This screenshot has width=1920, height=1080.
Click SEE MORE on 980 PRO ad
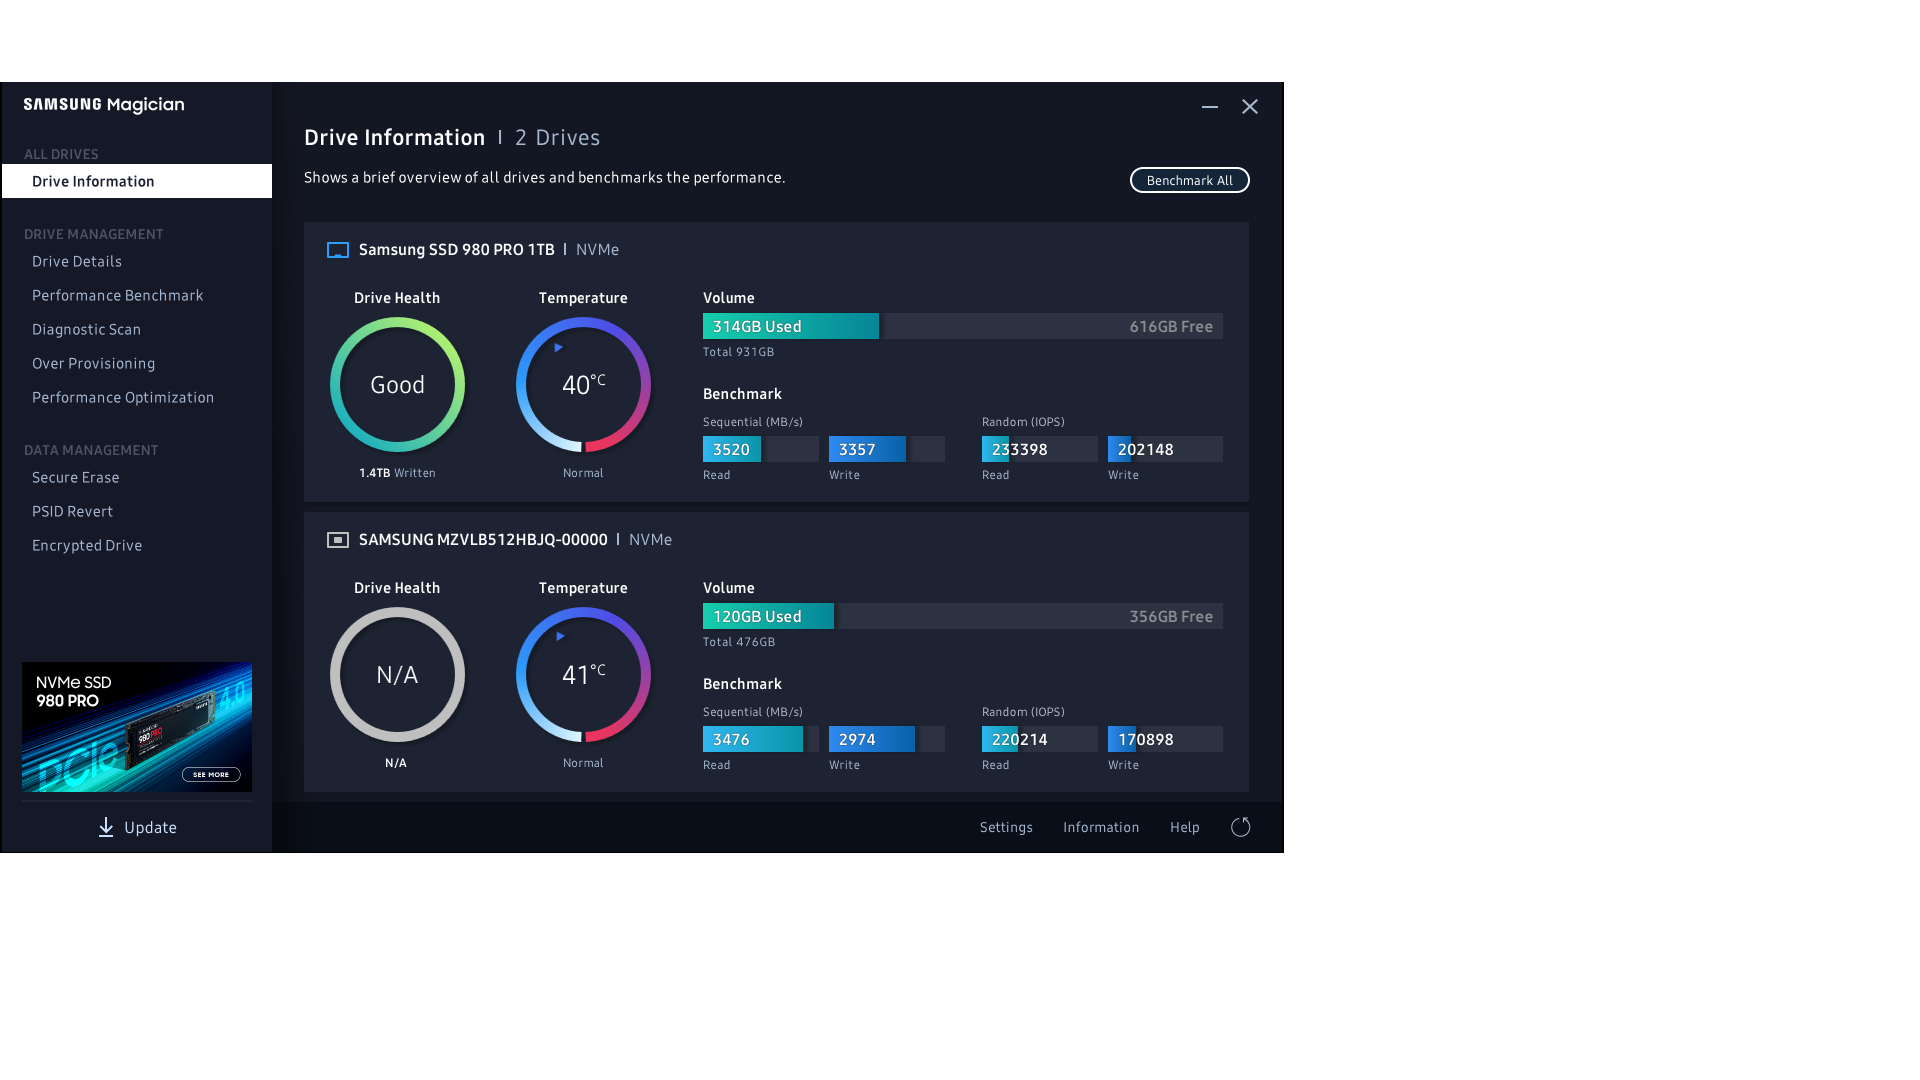tap(211, 774)
